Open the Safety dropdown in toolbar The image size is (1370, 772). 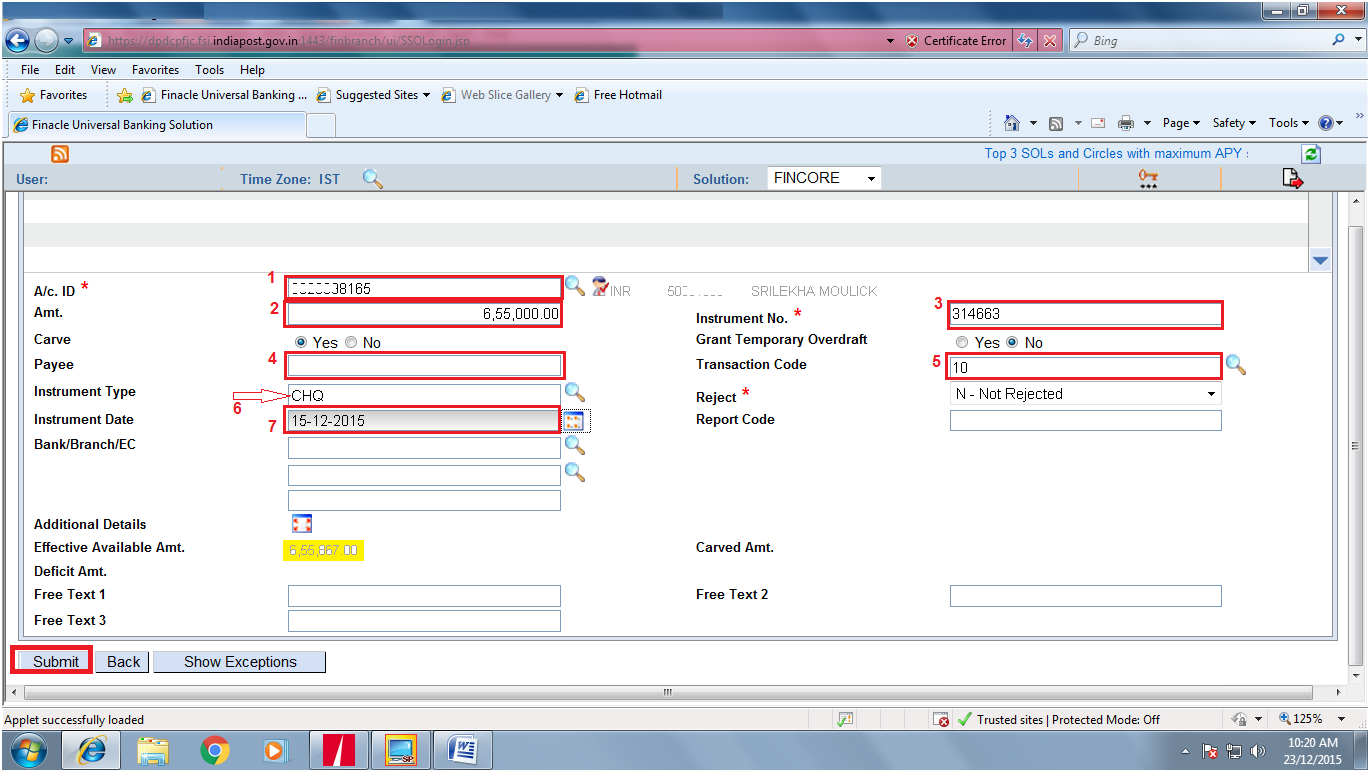click(1234, 122)
